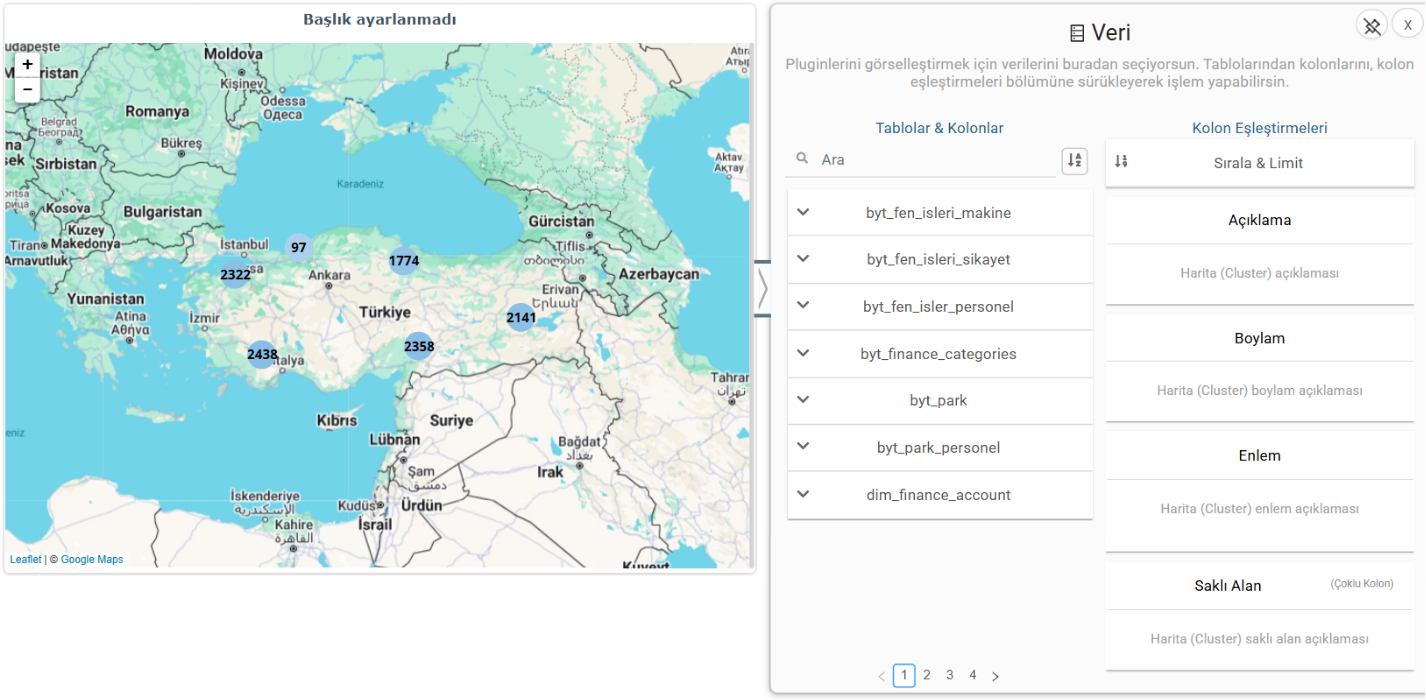Expand the byt_fen_isleri_makine table
Screen dimensions: 1426x700
803,212
